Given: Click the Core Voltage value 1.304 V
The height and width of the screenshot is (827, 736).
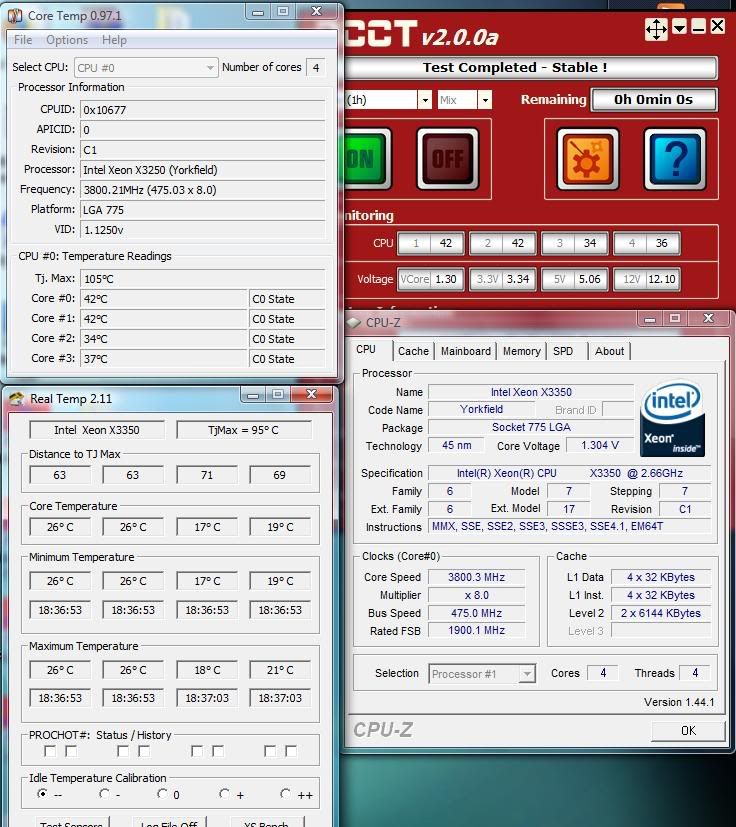Looking at the screenshot, I should coord(600,445).
